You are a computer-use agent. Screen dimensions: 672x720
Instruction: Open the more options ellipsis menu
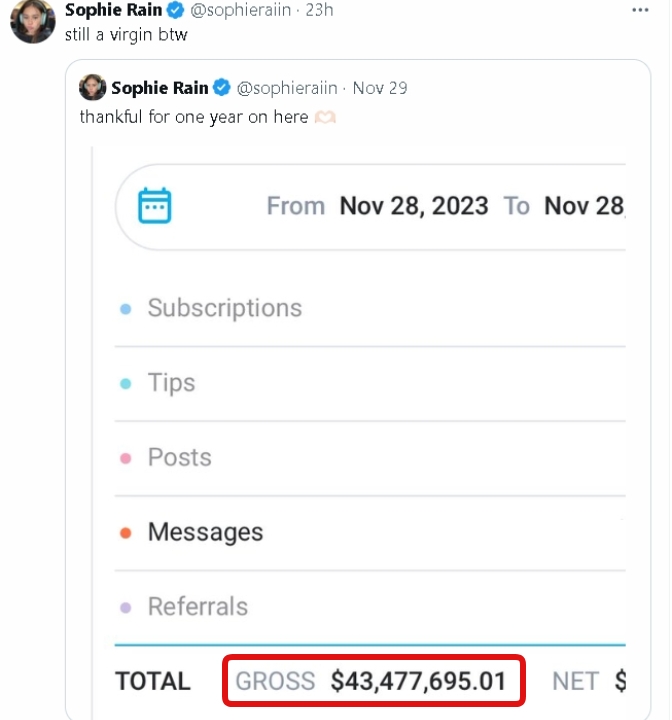click(640, 9)
